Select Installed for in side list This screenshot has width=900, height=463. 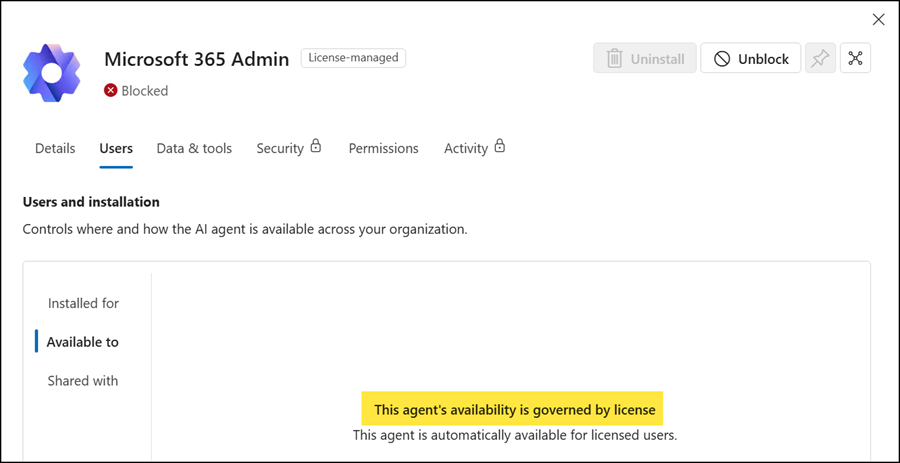83,304
